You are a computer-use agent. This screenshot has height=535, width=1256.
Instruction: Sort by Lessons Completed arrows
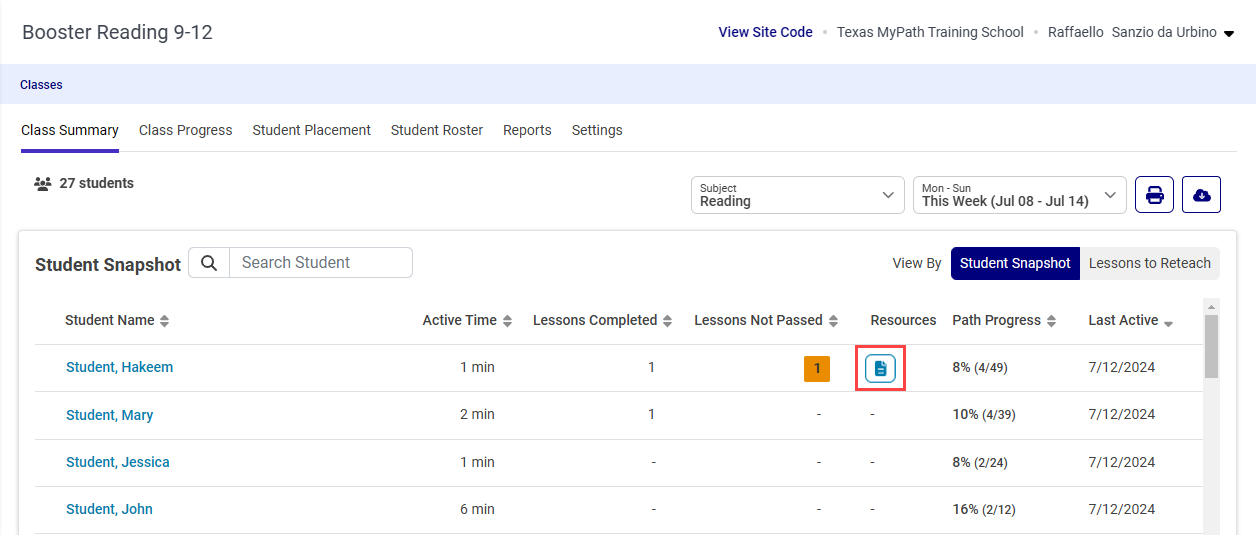tap(667, 321)
